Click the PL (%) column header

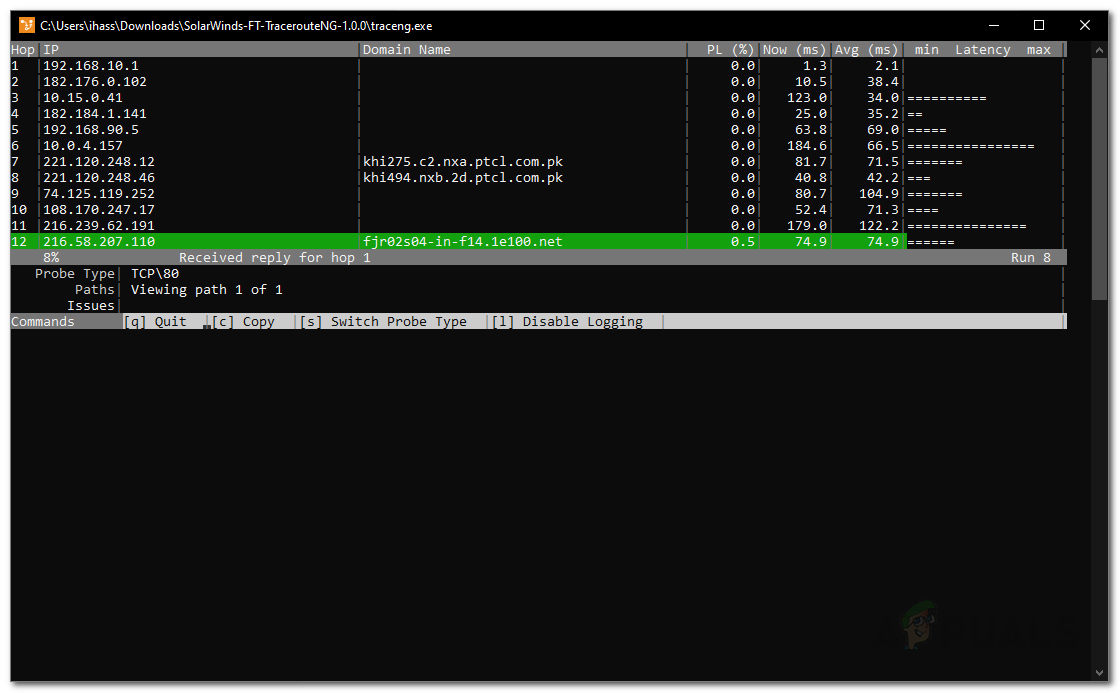[731, 50]
